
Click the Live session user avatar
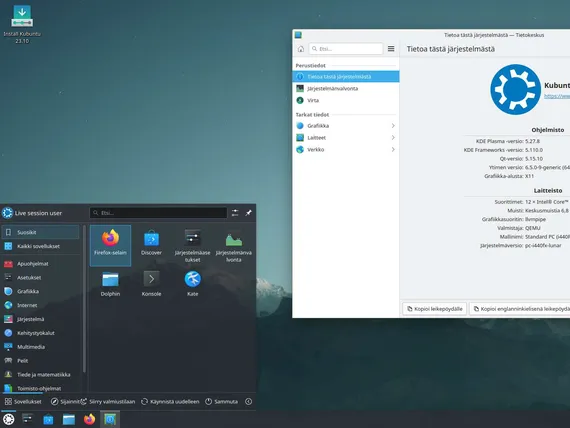(x=7, y=213)
